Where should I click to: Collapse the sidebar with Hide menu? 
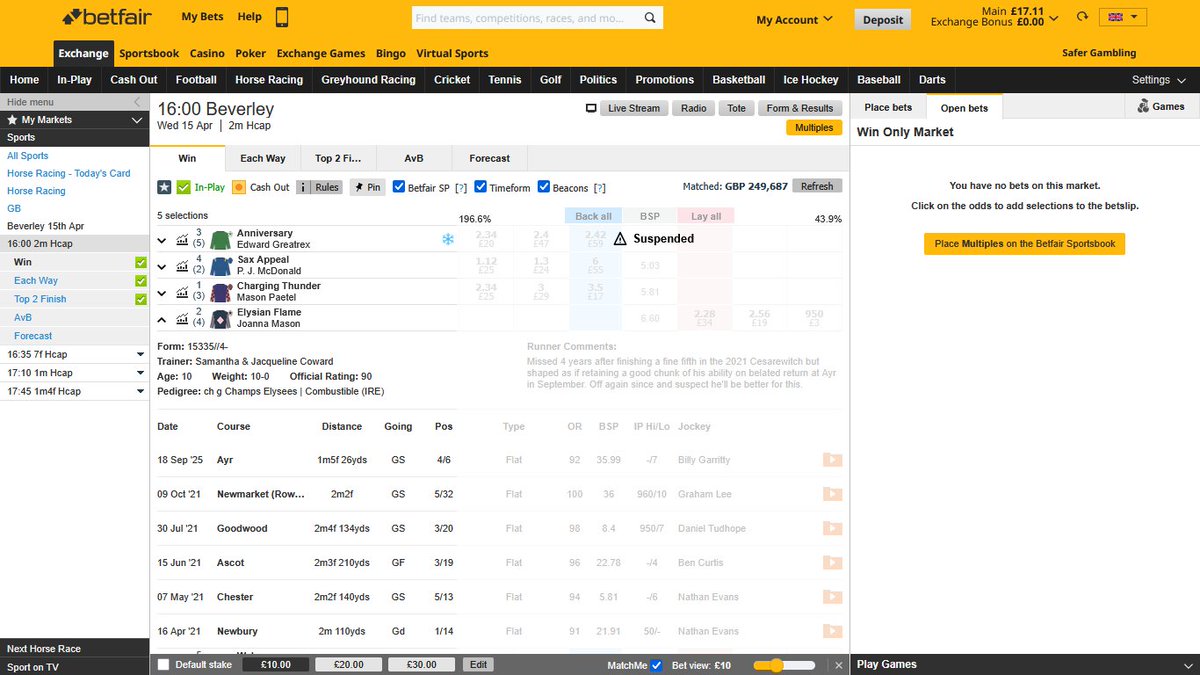(74, 102)
